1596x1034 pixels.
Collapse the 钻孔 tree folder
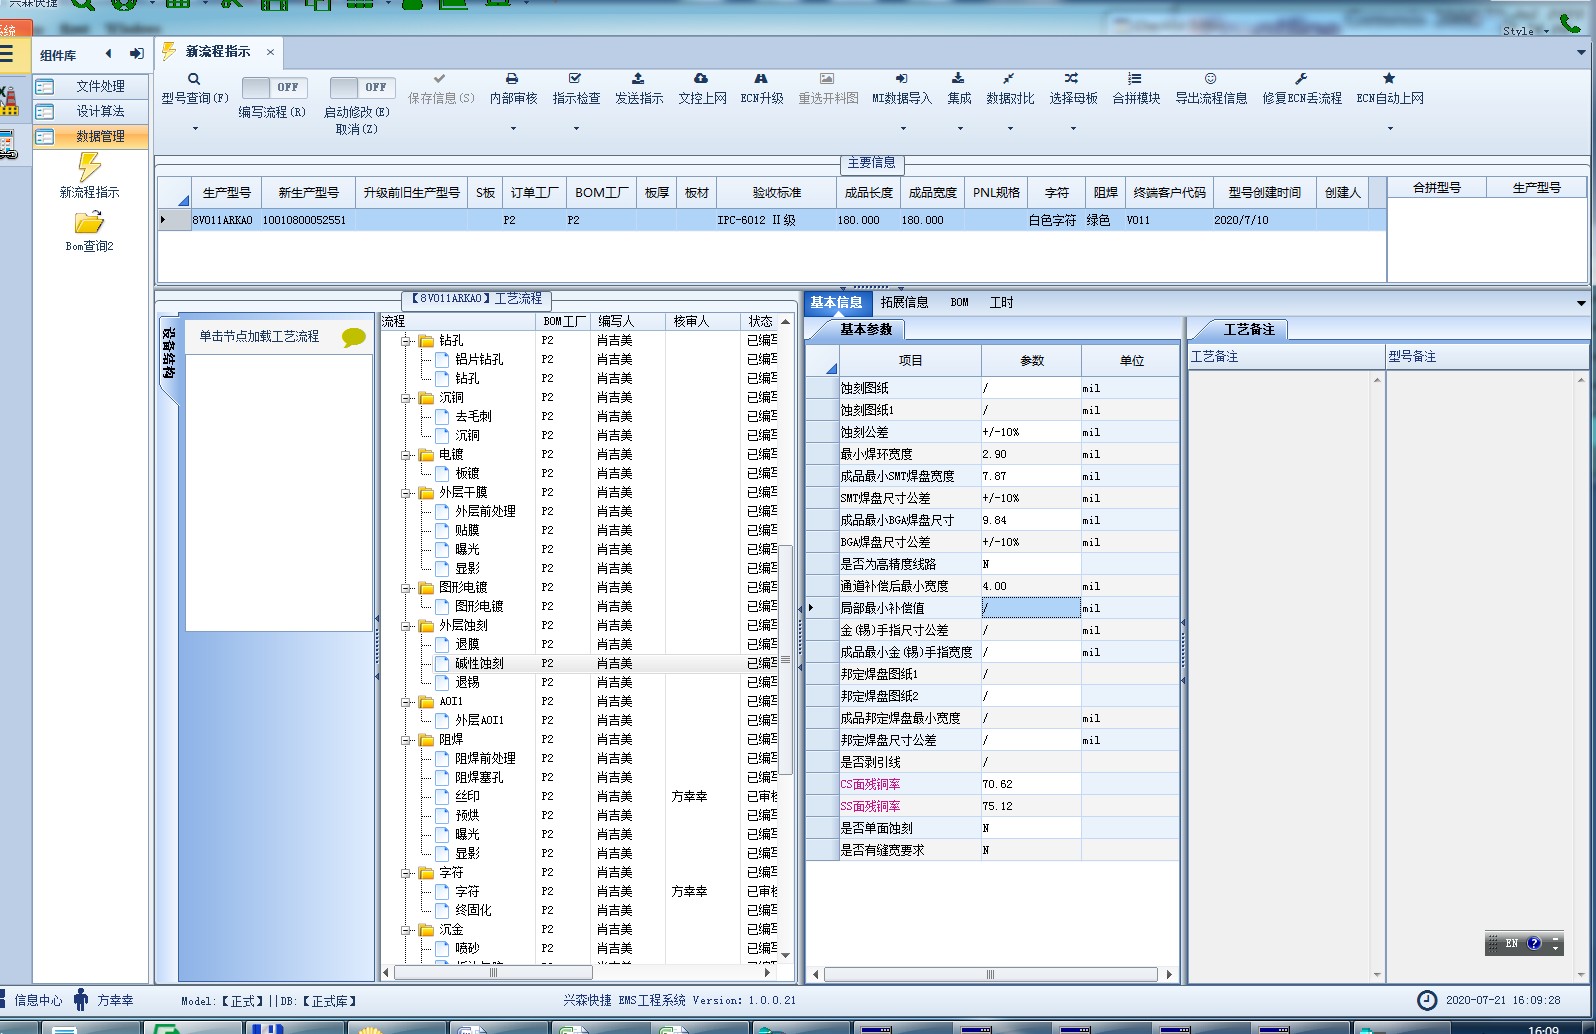407,341
